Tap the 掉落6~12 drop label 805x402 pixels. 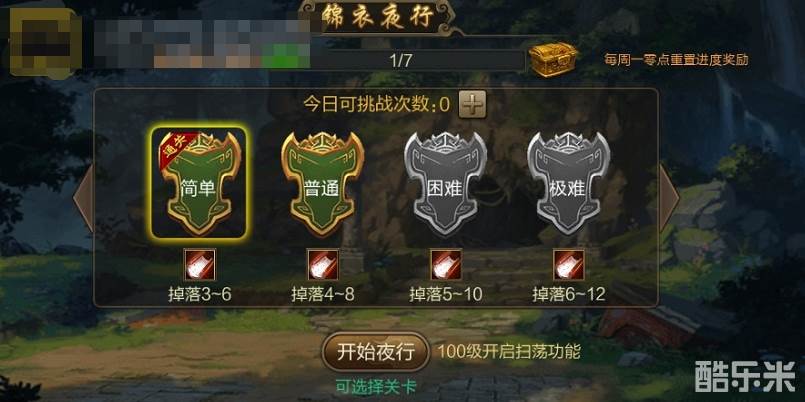pyautogui.click(x=569, y=295)
